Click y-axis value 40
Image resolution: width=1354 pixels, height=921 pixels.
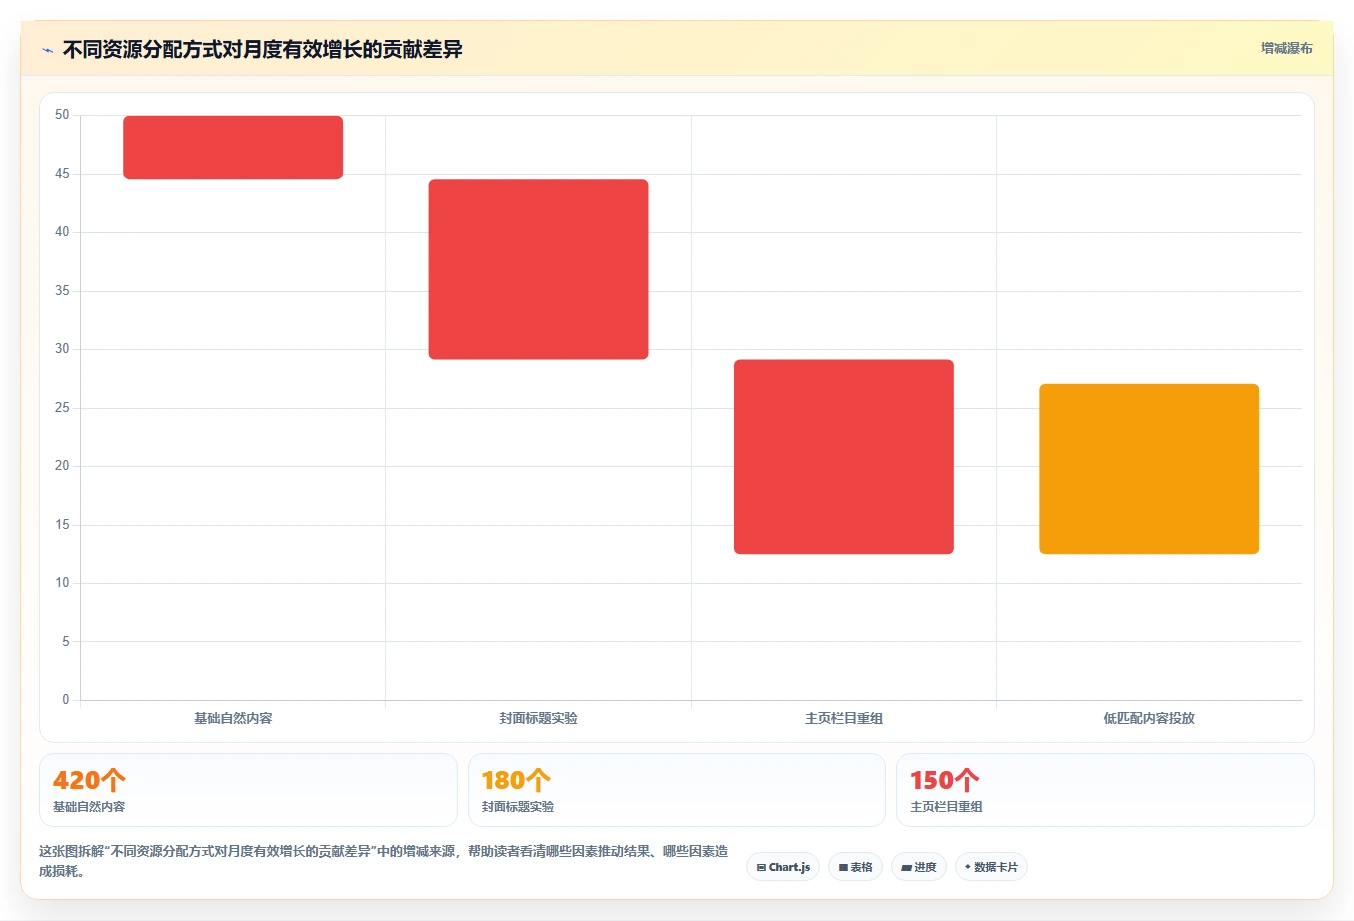pyautogui.click(x=62, y=232)
